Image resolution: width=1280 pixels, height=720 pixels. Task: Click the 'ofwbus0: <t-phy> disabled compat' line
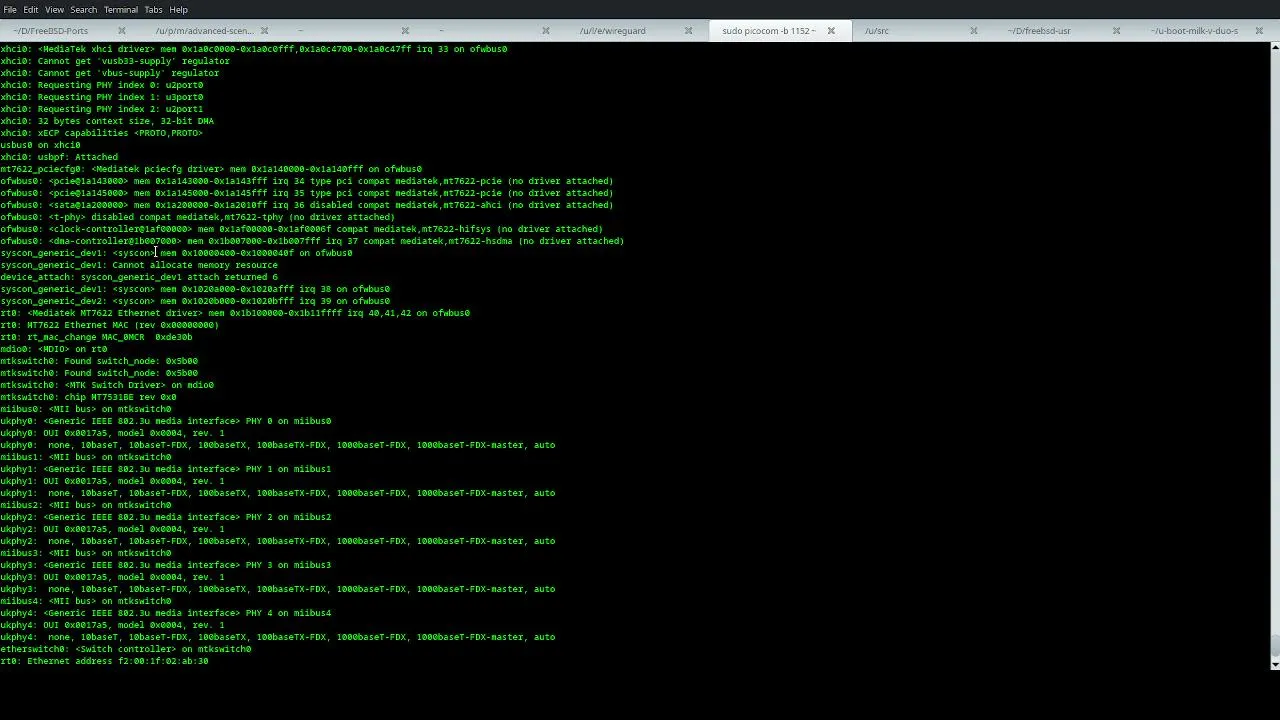(197, 217)
